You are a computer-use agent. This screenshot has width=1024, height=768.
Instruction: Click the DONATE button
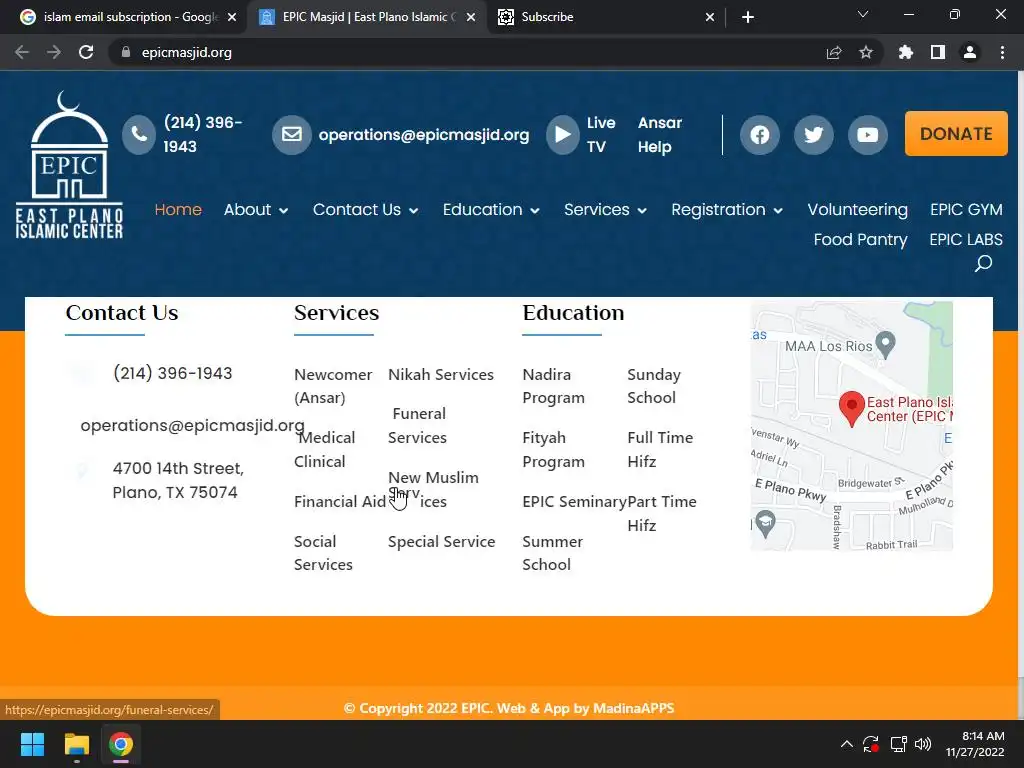tap(956, 133)
